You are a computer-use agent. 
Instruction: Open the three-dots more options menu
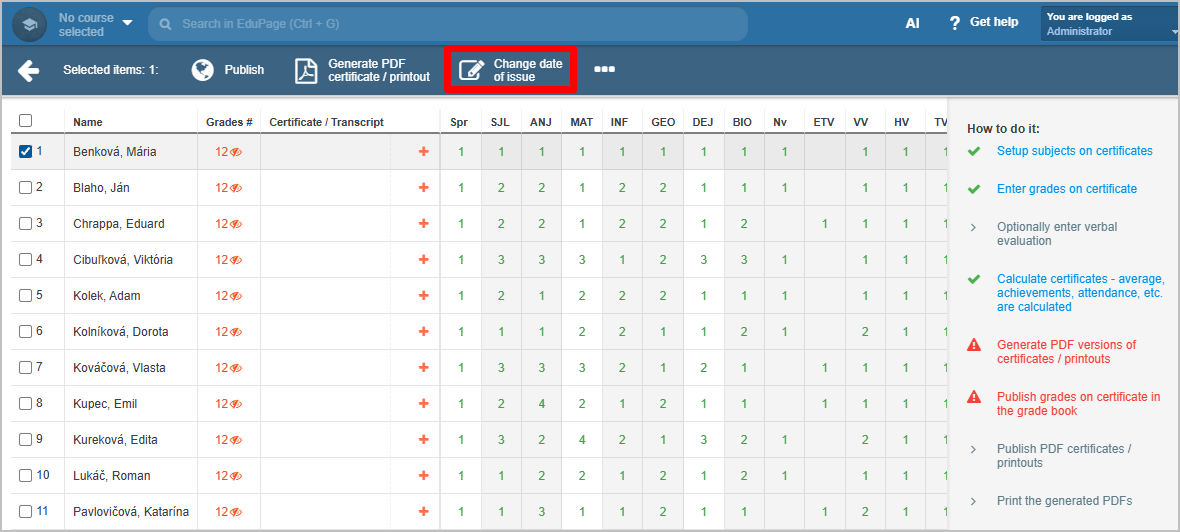tap(604, 70)
